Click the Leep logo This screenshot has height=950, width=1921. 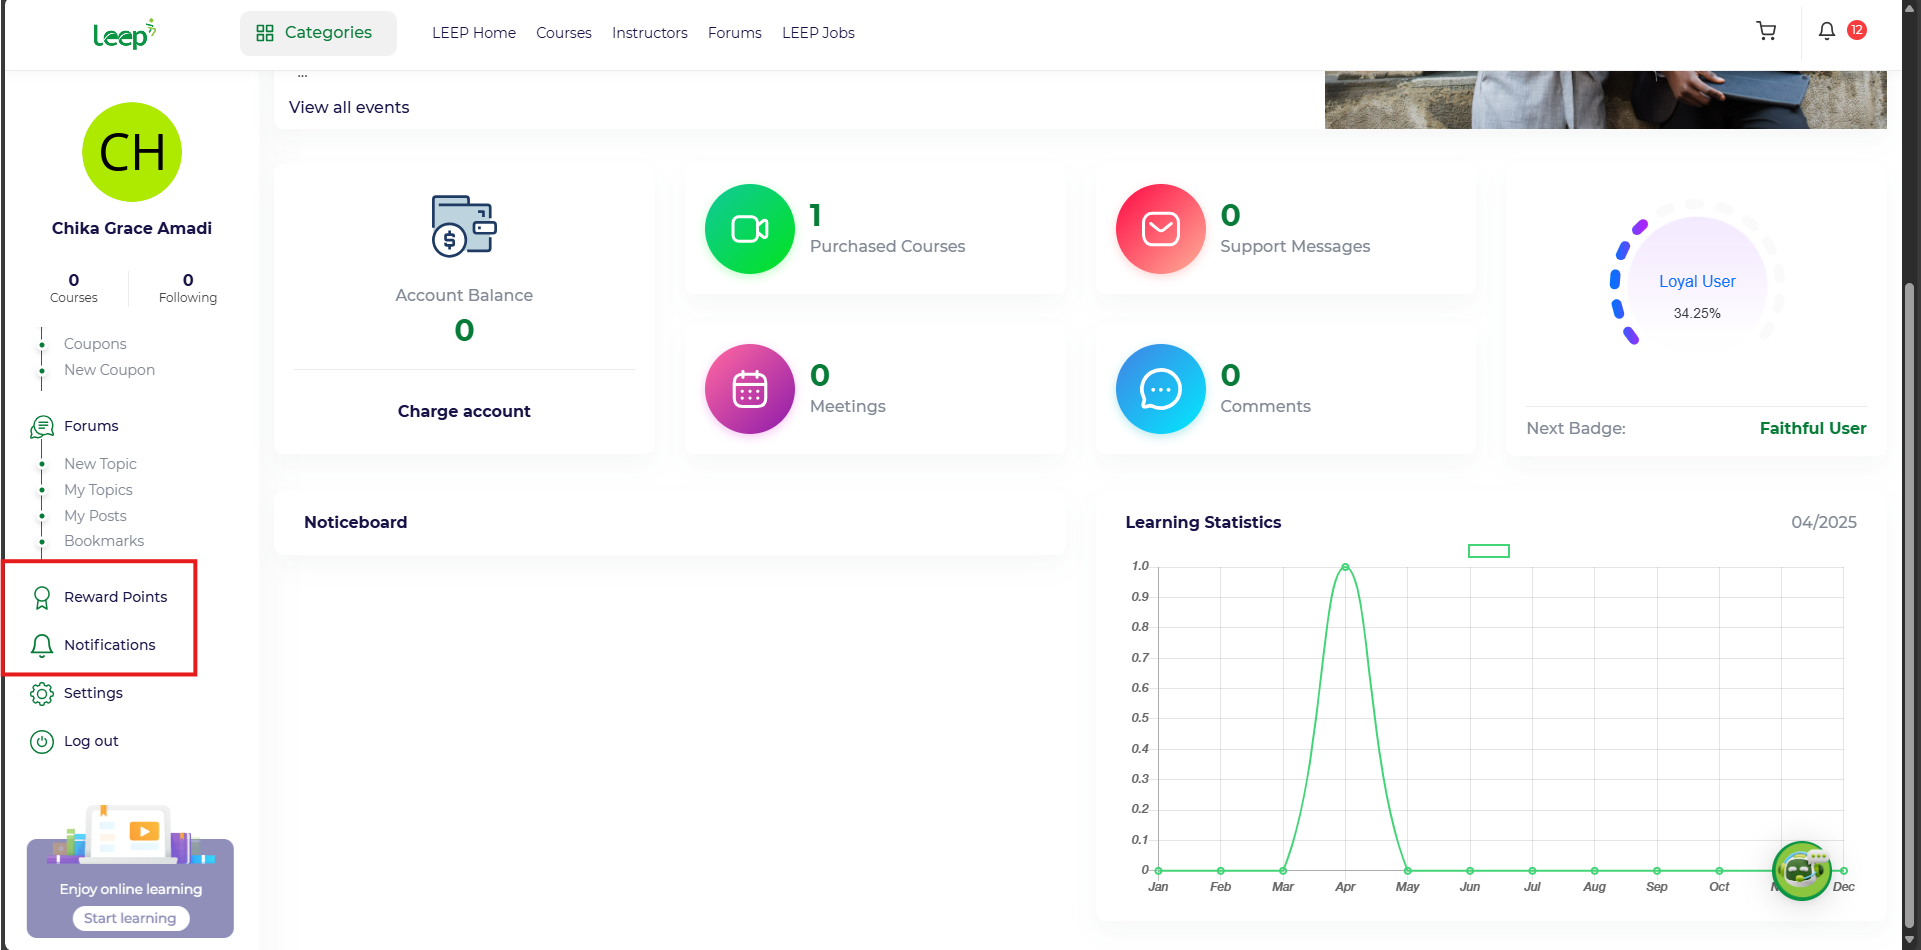[x=124, y=34]
